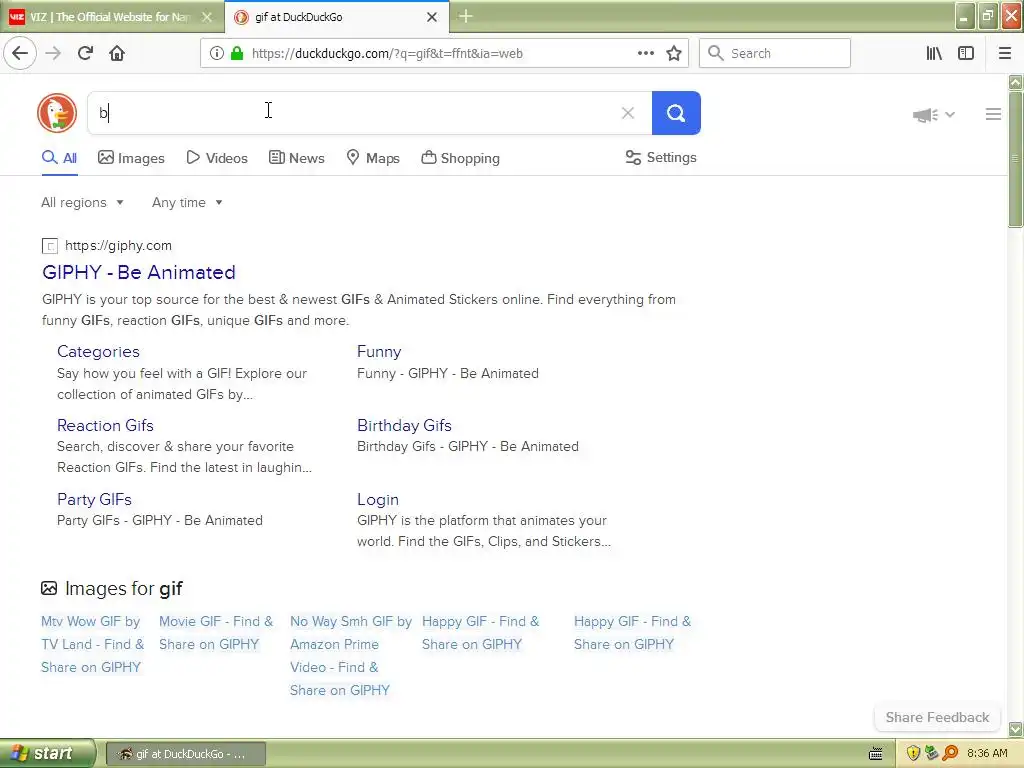The width and height of the screenshot is (1024, 768).
Task: Open the Windows start menu
Action: [x=48, y=754]
